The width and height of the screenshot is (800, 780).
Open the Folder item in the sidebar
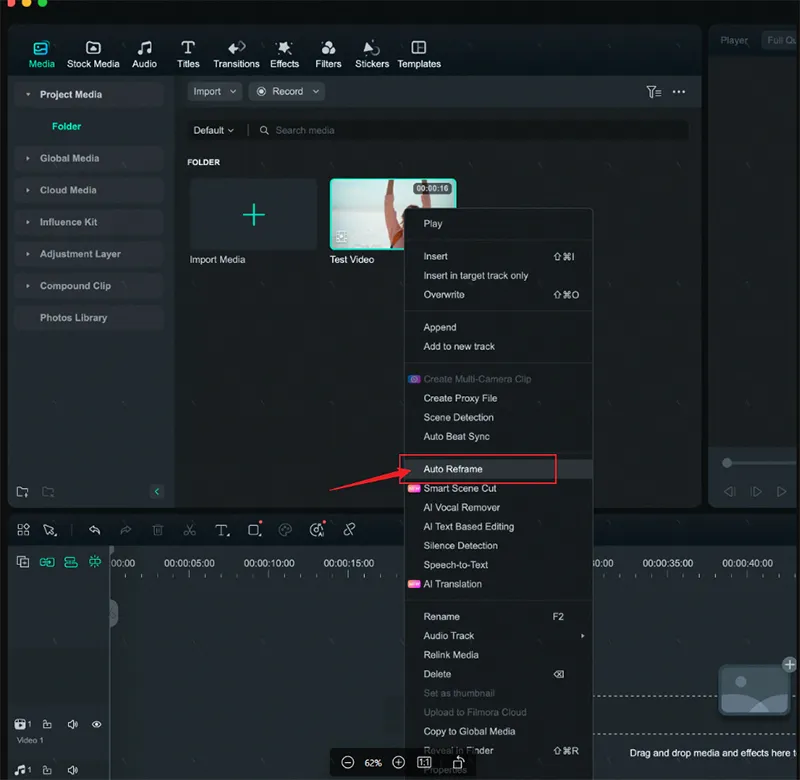click(x=66, y=126)
